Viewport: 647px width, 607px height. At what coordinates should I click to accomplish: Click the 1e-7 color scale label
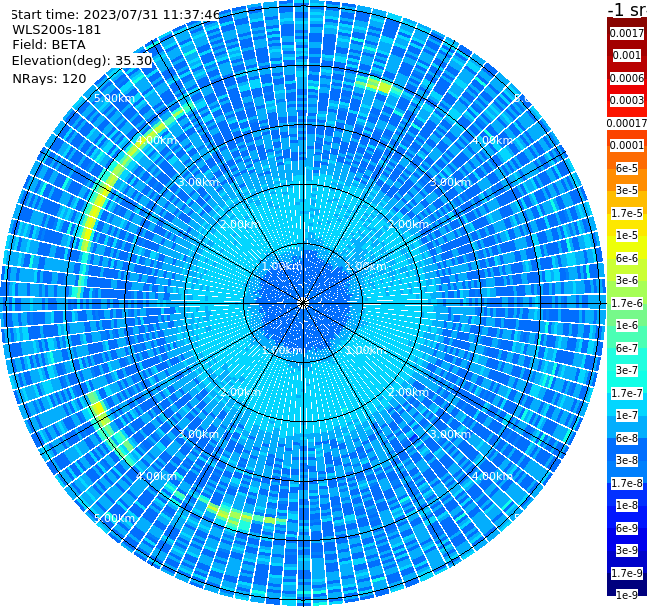[x=627, y=416]
